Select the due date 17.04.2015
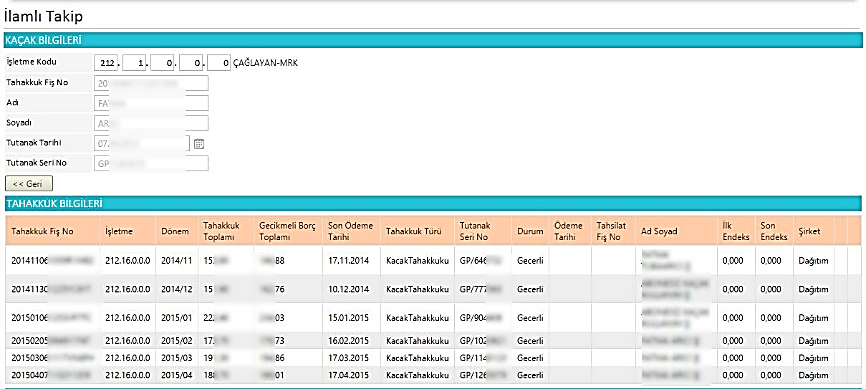Viewport: 866px width, 389px height. pyautogui.click(x=348, y=375)
